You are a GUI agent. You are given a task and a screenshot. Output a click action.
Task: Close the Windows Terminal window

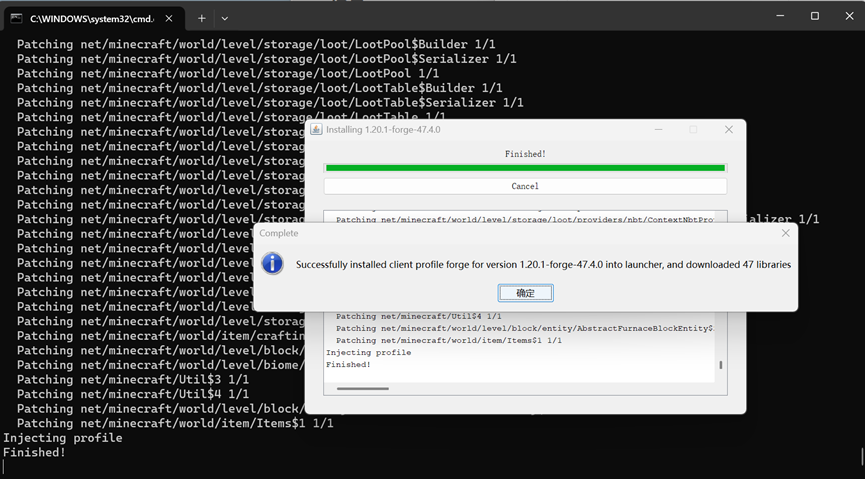point(850,16)
